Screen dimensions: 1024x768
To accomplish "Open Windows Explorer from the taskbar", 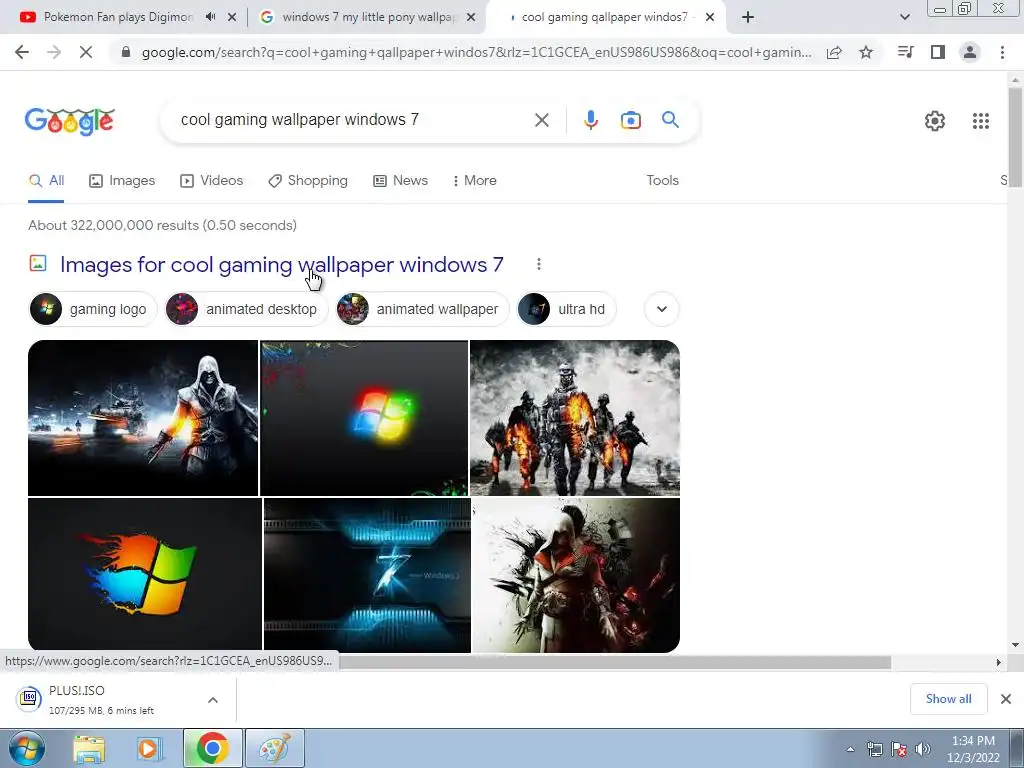I will point(89,748).
